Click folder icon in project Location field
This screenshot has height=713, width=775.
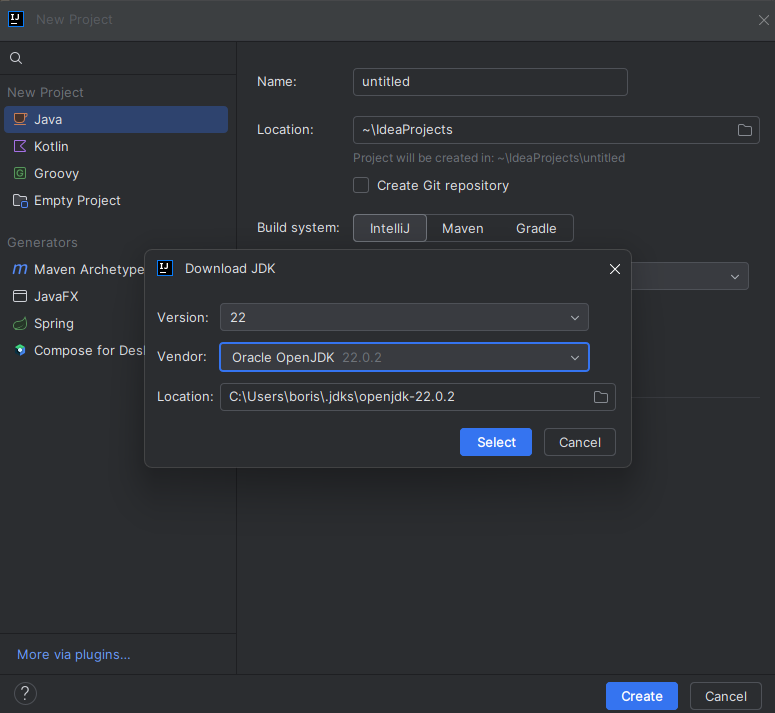(x=745, y=130)
